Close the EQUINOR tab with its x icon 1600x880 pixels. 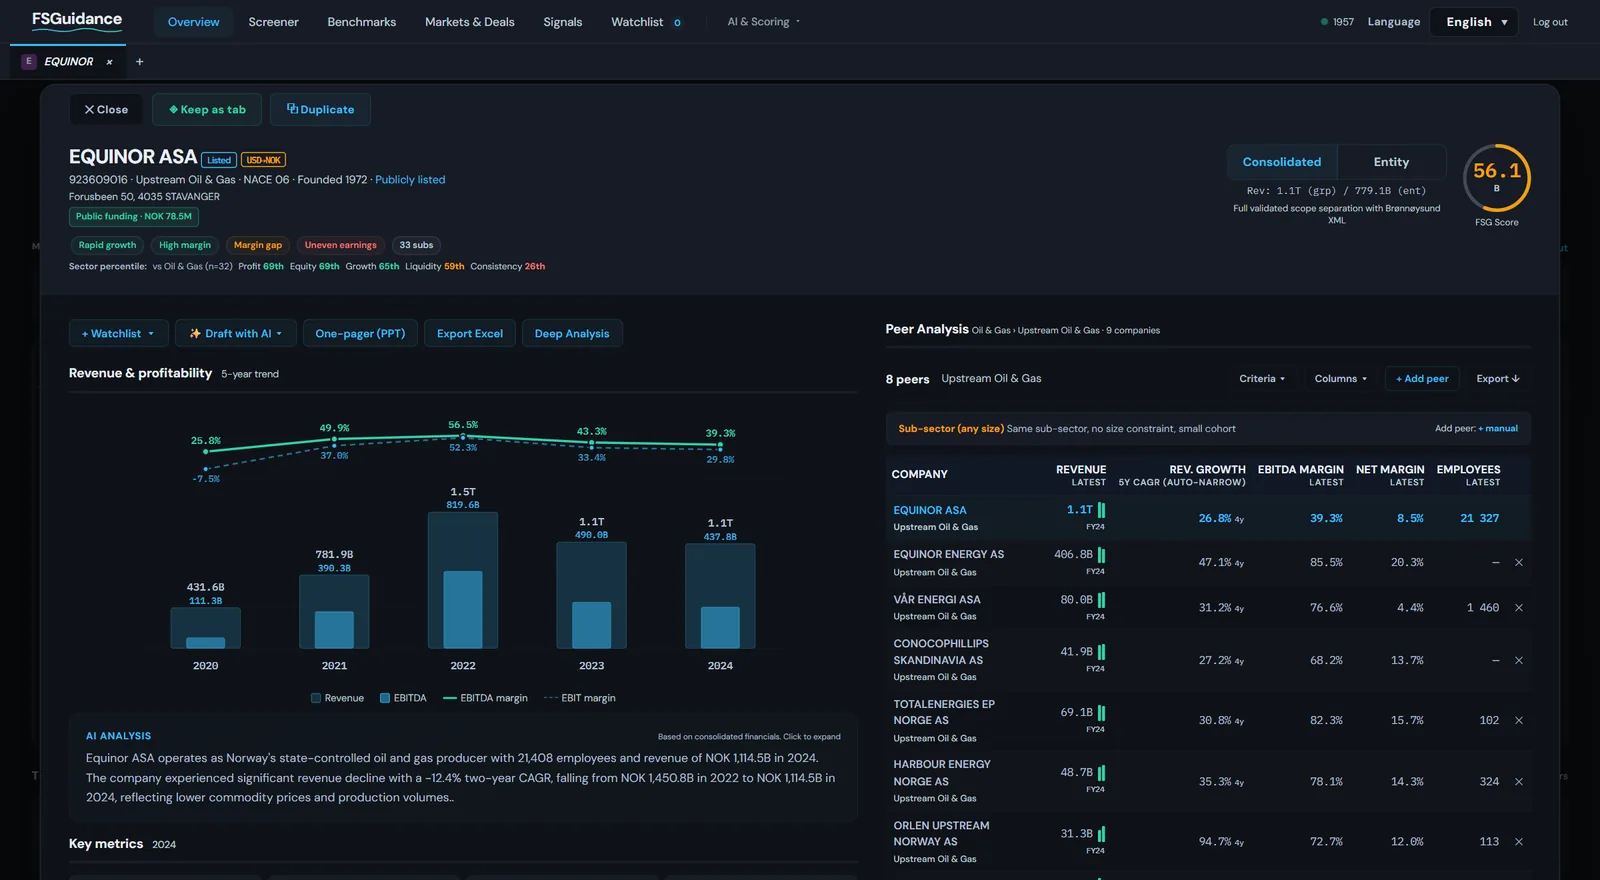pyautogui.click(x=109, y=62)
